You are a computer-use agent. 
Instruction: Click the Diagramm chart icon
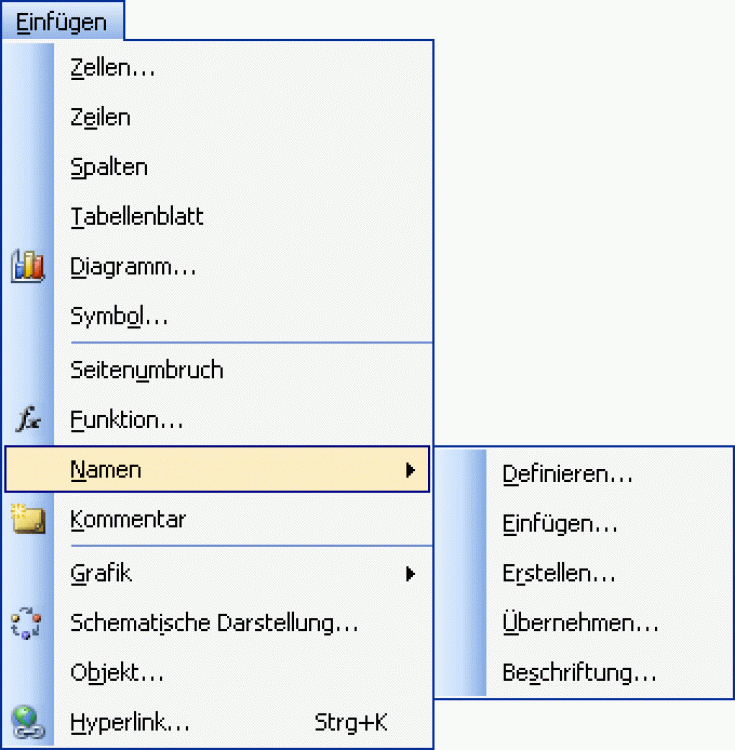pyautogui.click(x=28, y=267)
